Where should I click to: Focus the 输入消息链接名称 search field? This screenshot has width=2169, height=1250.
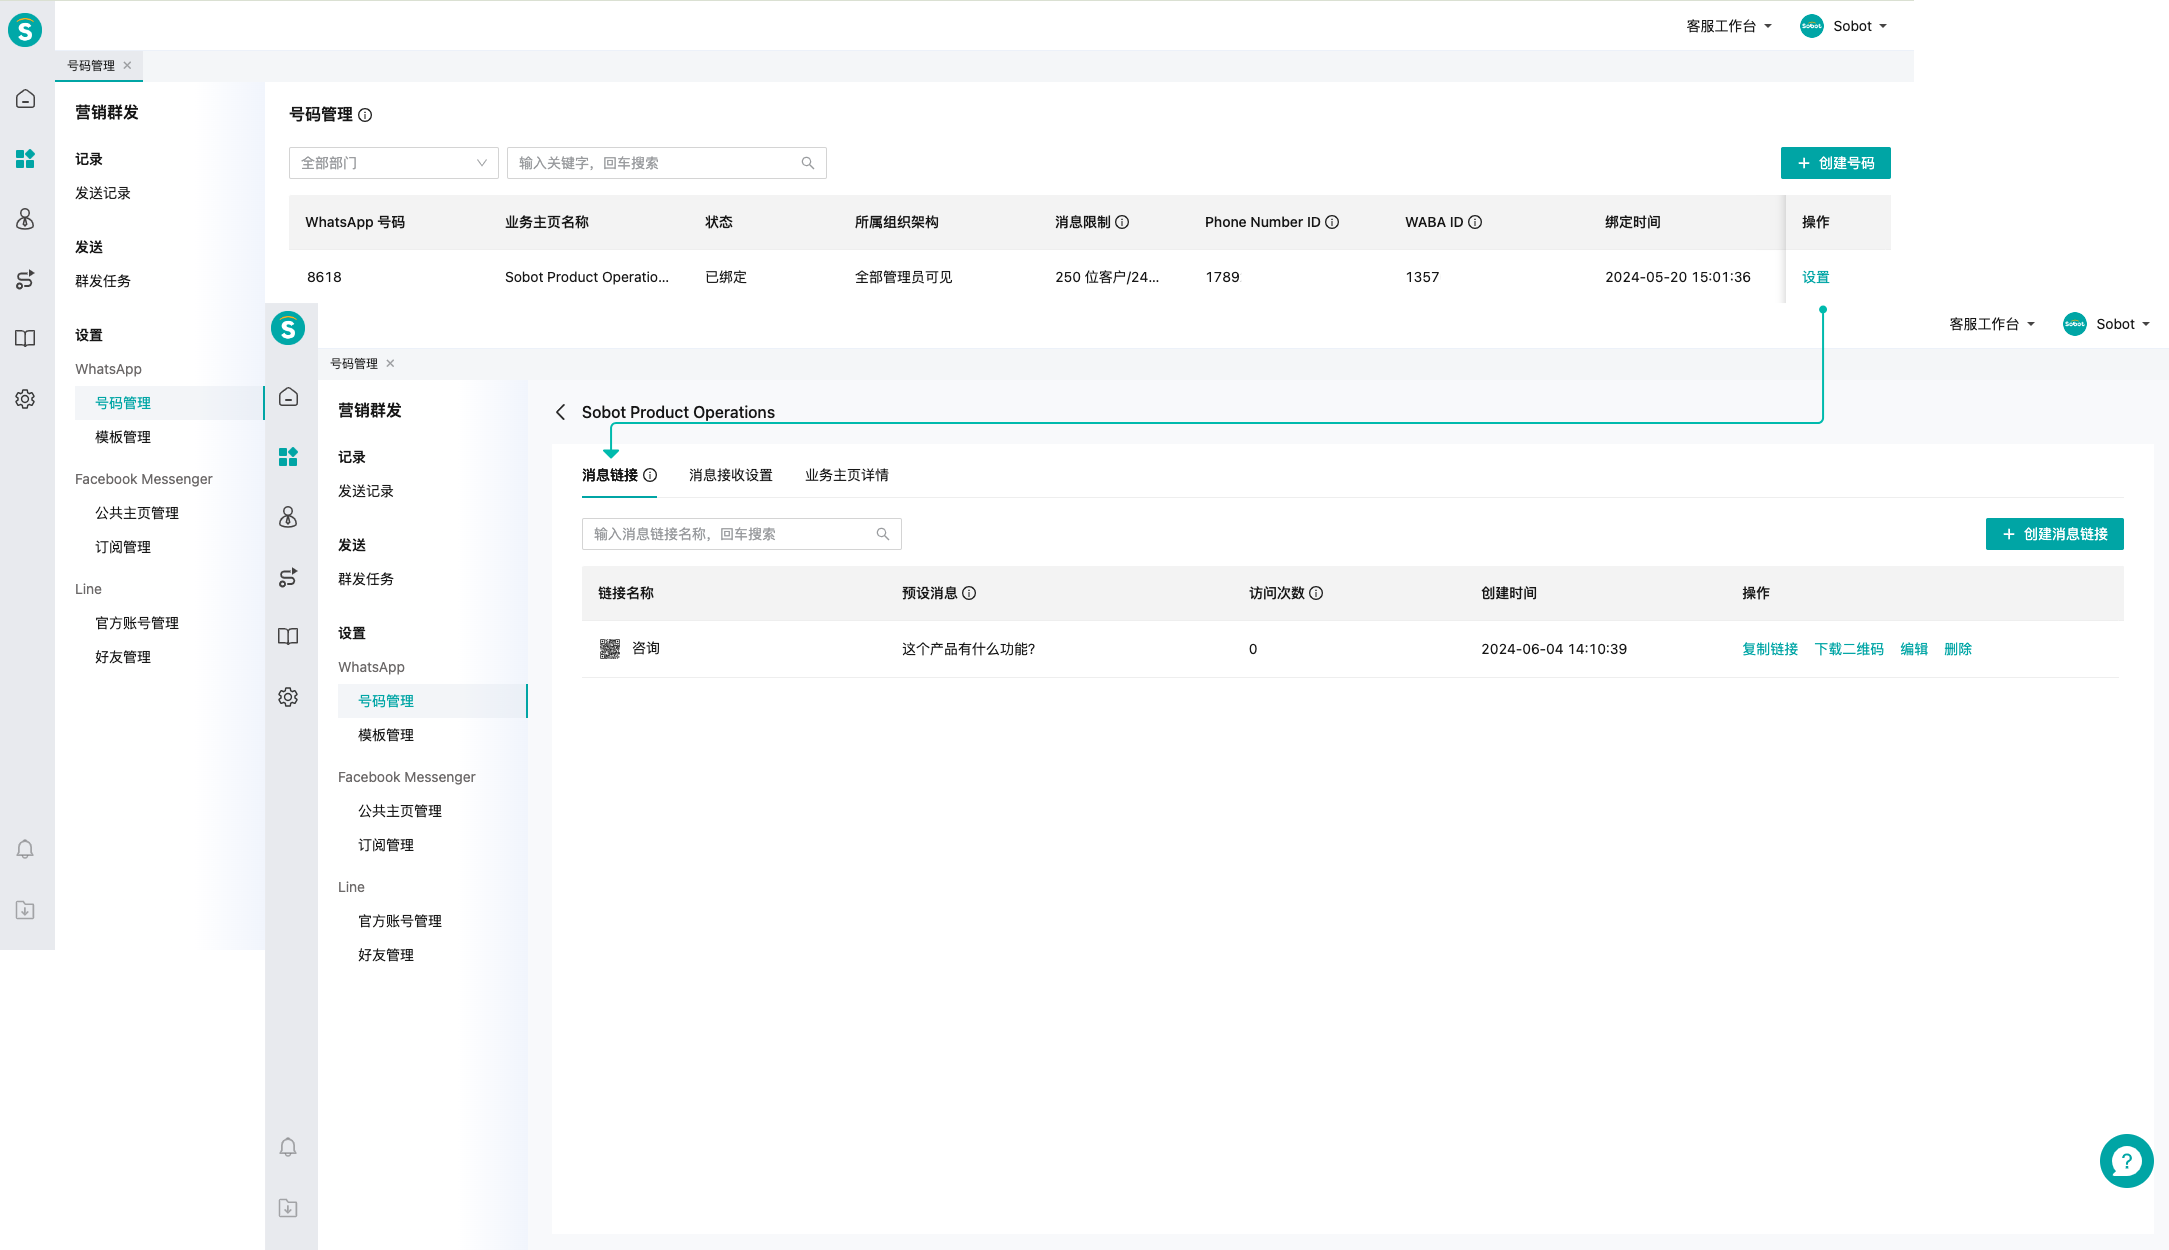tap(742, 534)
